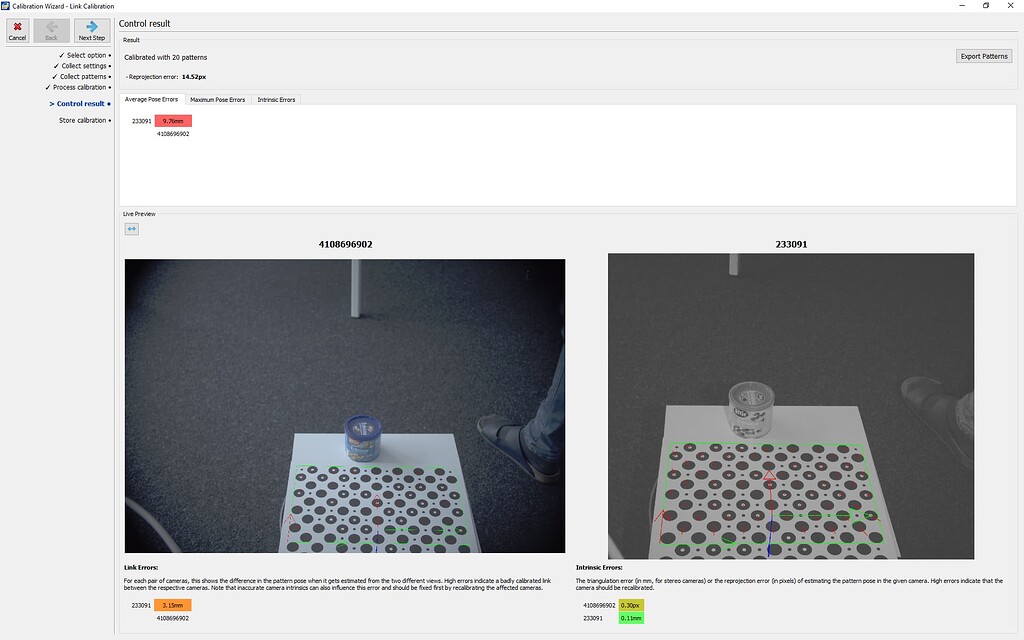Click the Live Preview resize arrows icon

pyautogui.click(x=133, y=228)
